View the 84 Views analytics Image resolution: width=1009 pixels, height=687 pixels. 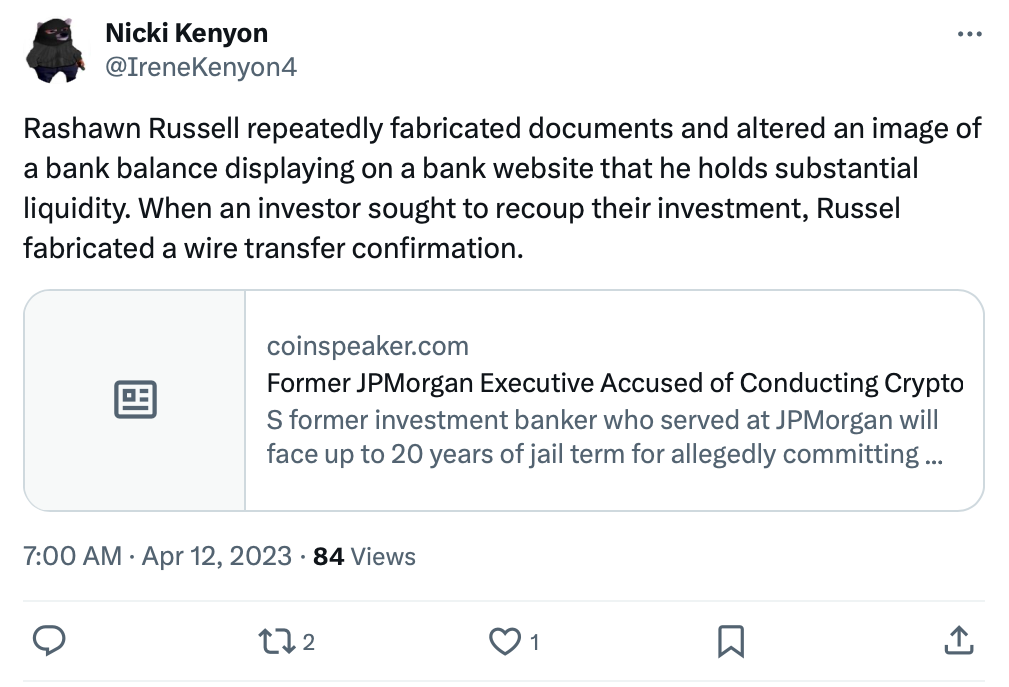click(x=364, y=556)
